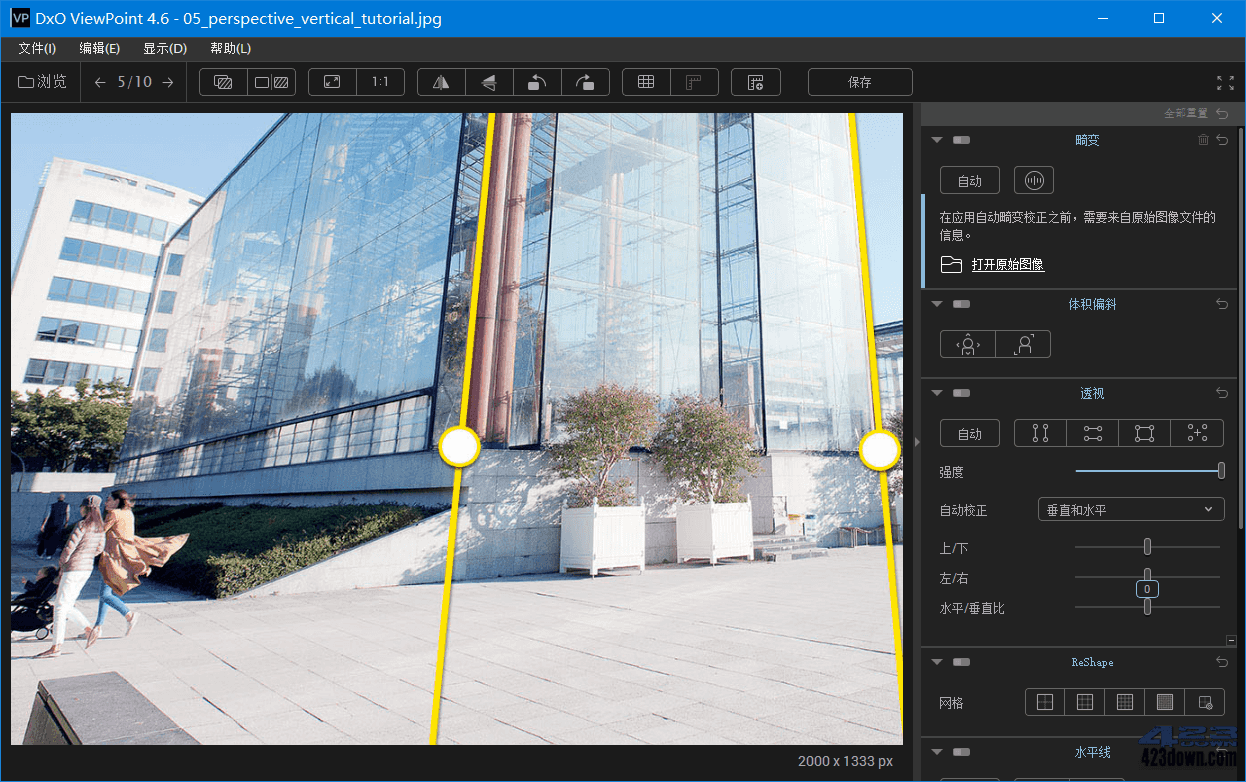Select the diagonal volume deformation correction icon

coord(1024,343)
